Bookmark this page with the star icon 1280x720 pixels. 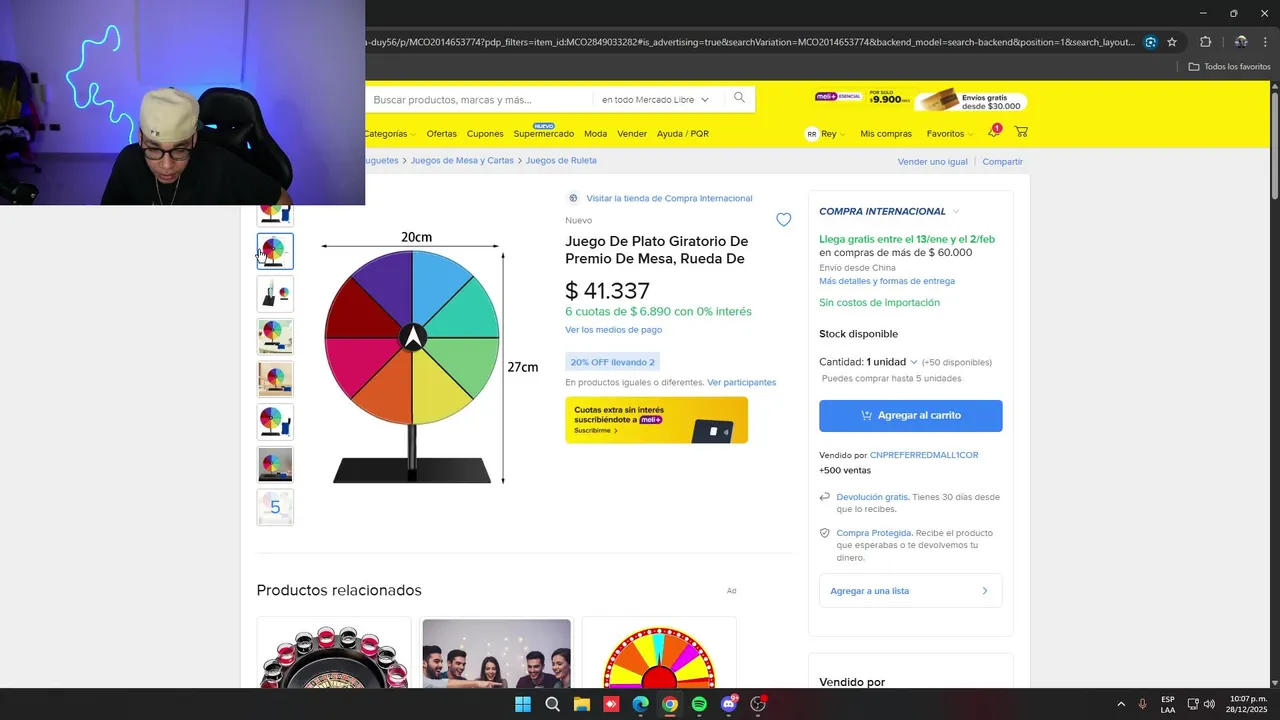click(x=1172, y=42)
